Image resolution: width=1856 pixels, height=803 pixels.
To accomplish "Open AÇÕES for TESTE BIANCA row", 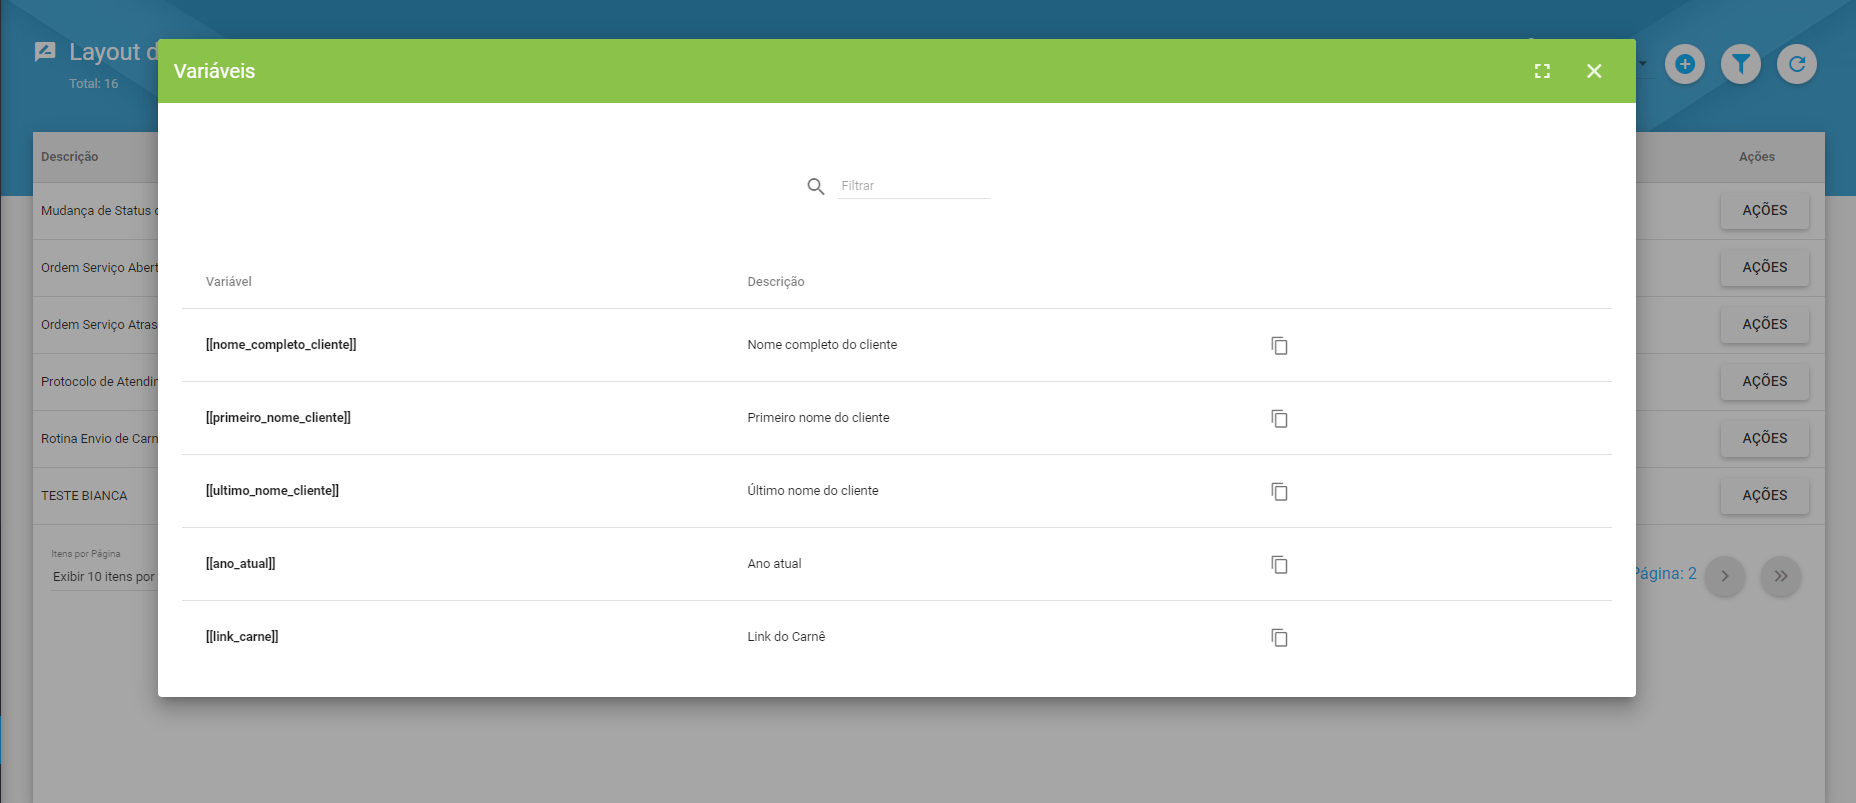I will tap(1765, 495).
